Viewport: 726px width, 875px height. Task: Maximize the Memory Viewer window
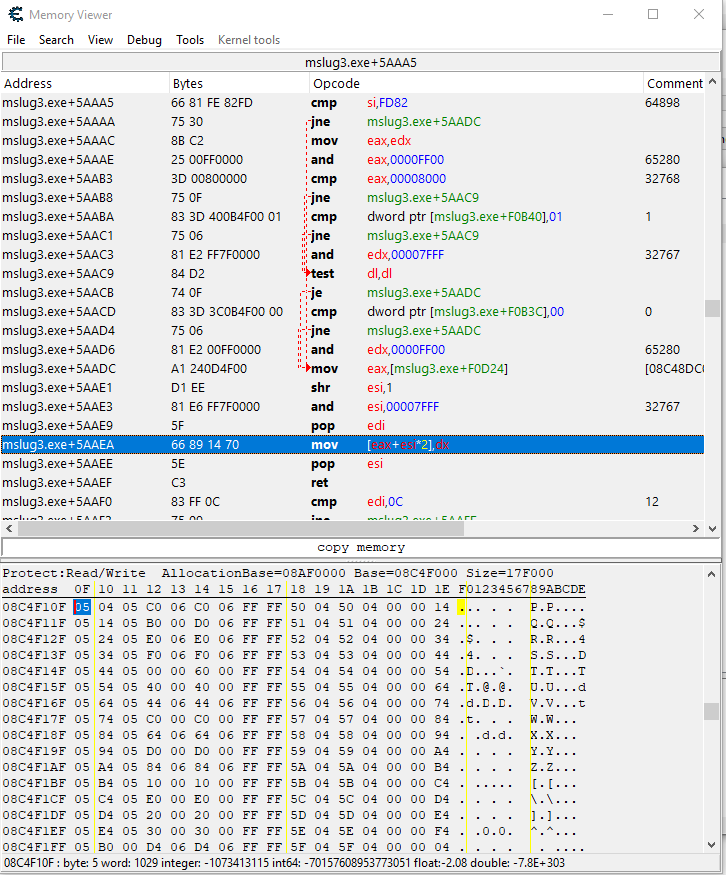coord(653,15)
